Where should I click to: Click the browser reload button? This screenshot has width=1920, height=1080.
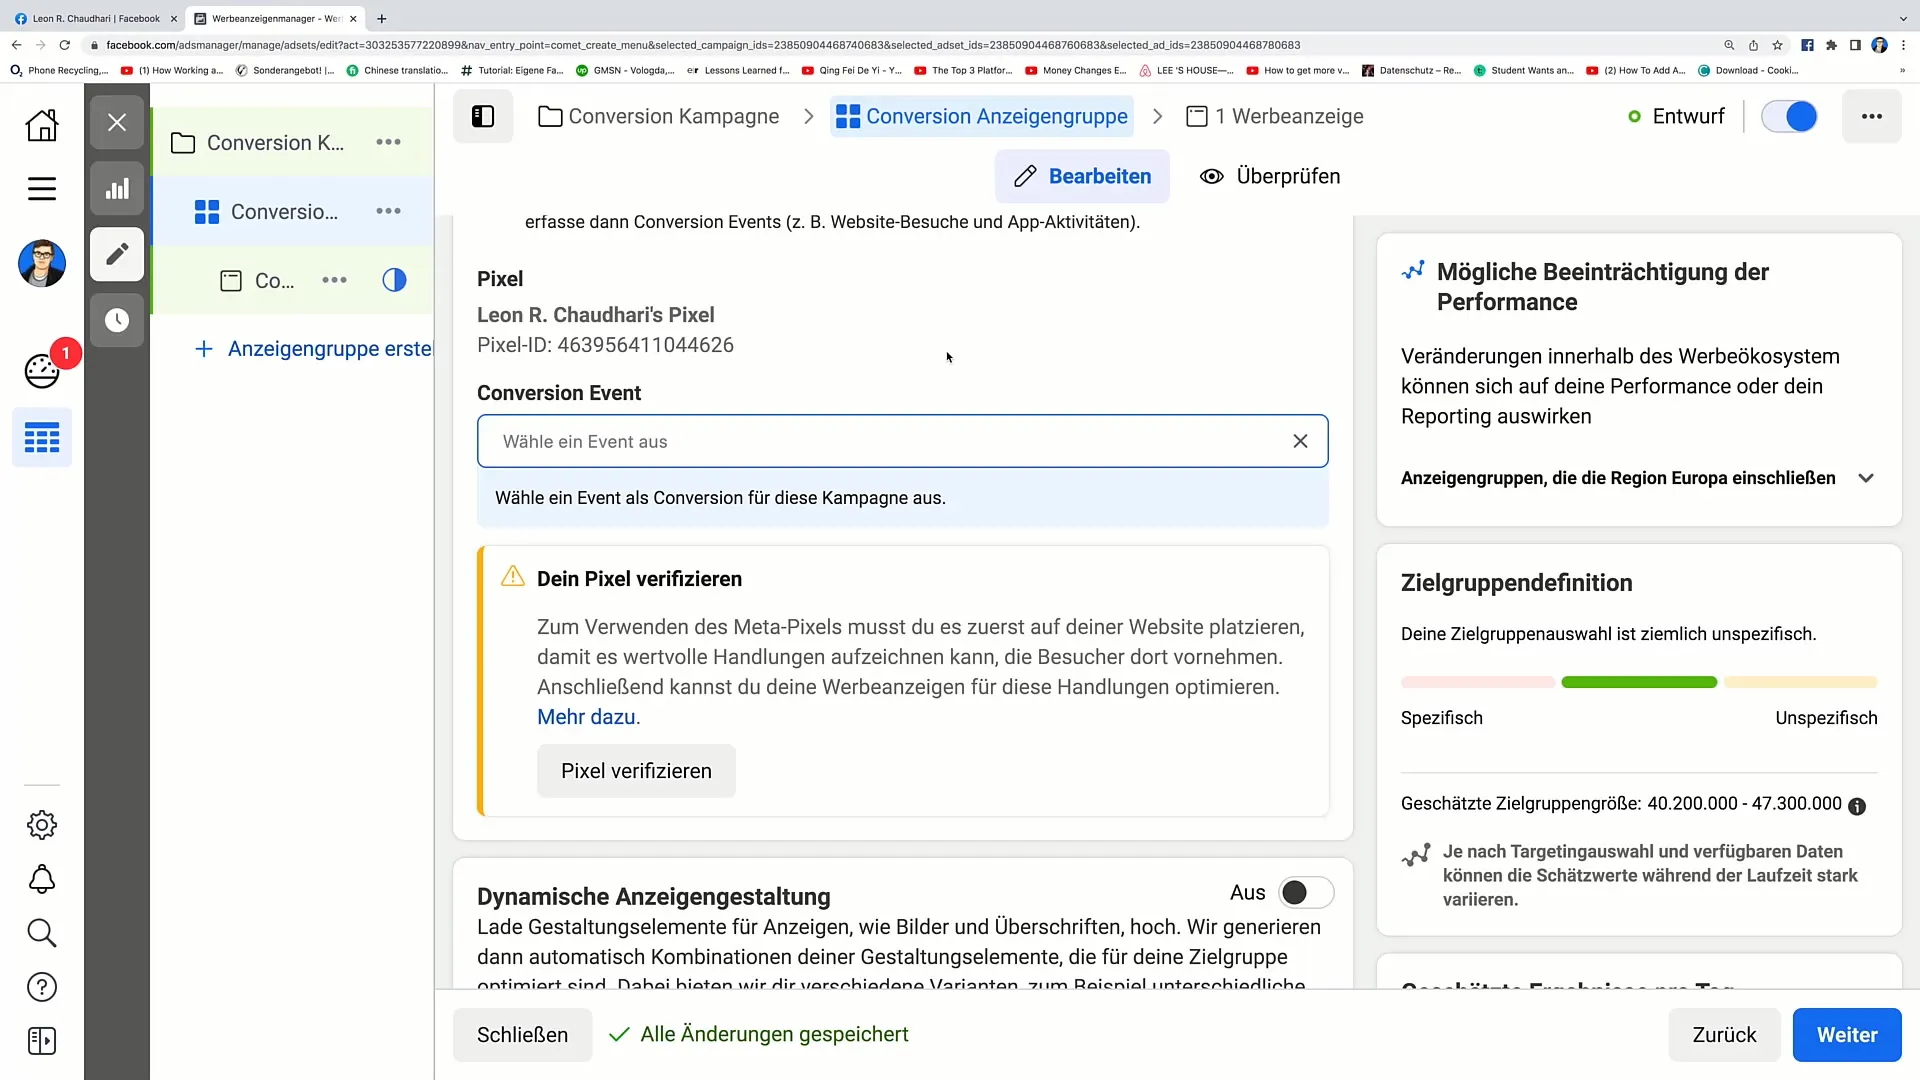tap(65, 45)
